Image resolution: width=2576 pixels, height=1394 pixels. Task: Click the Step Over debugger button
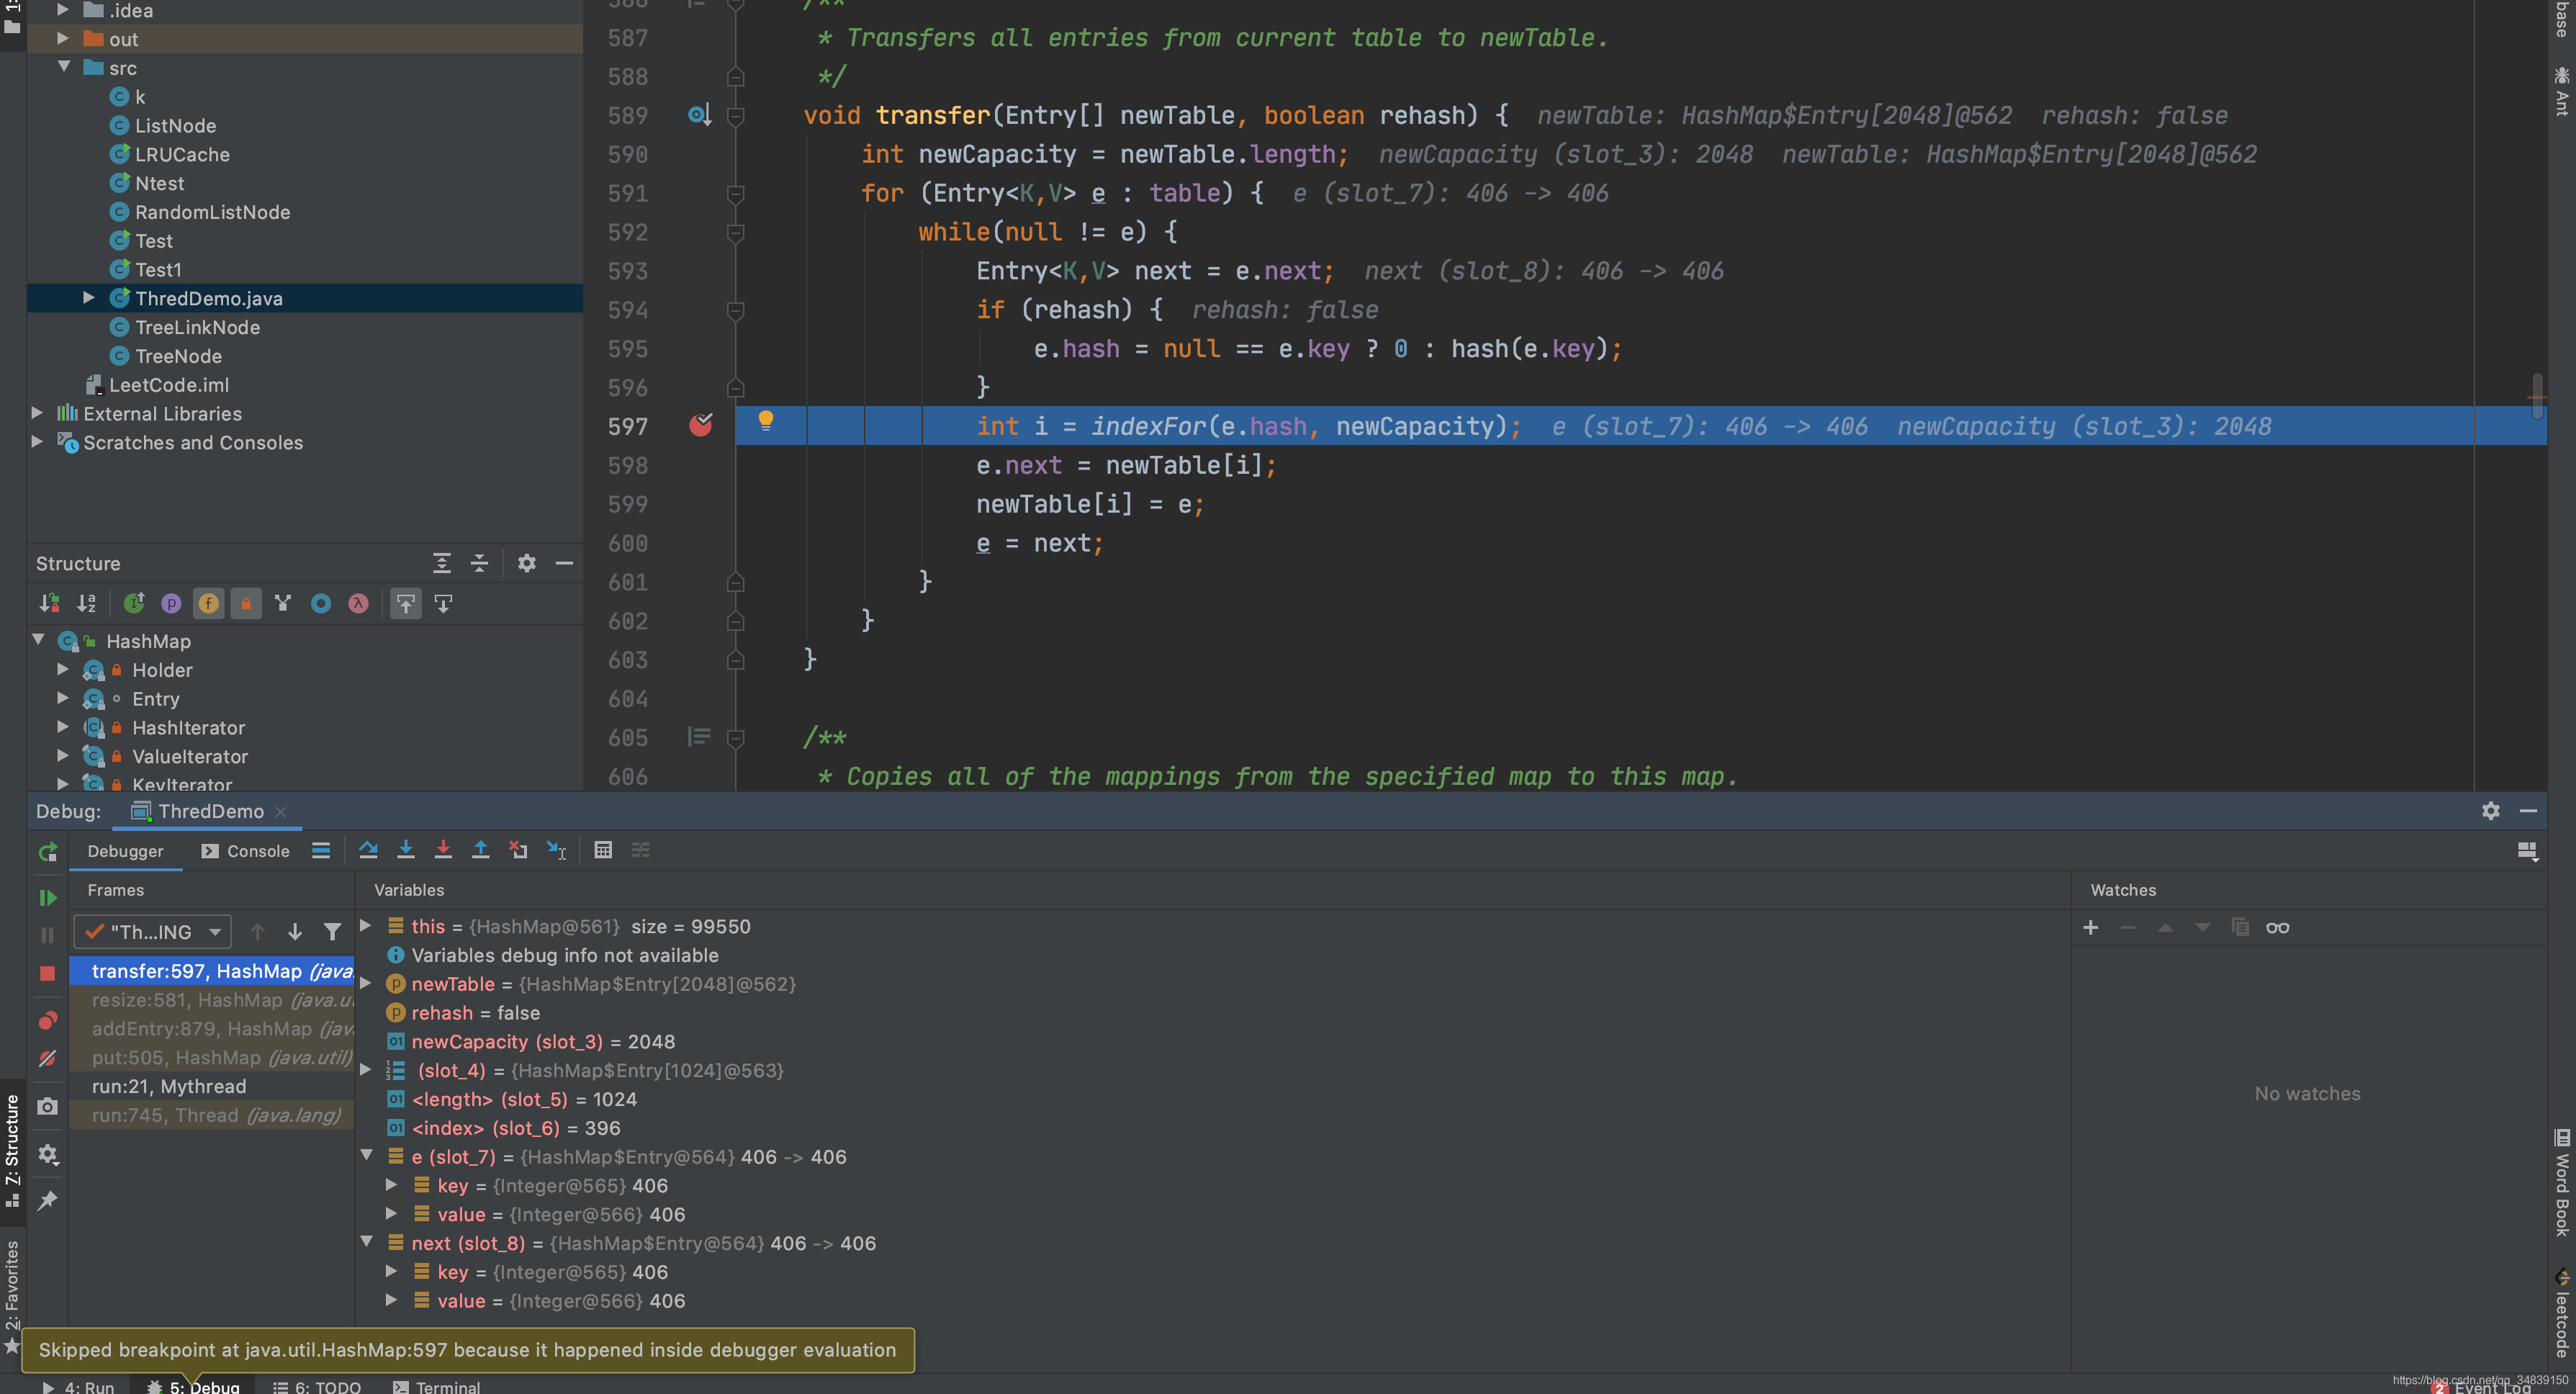click(x=368, y=850)
